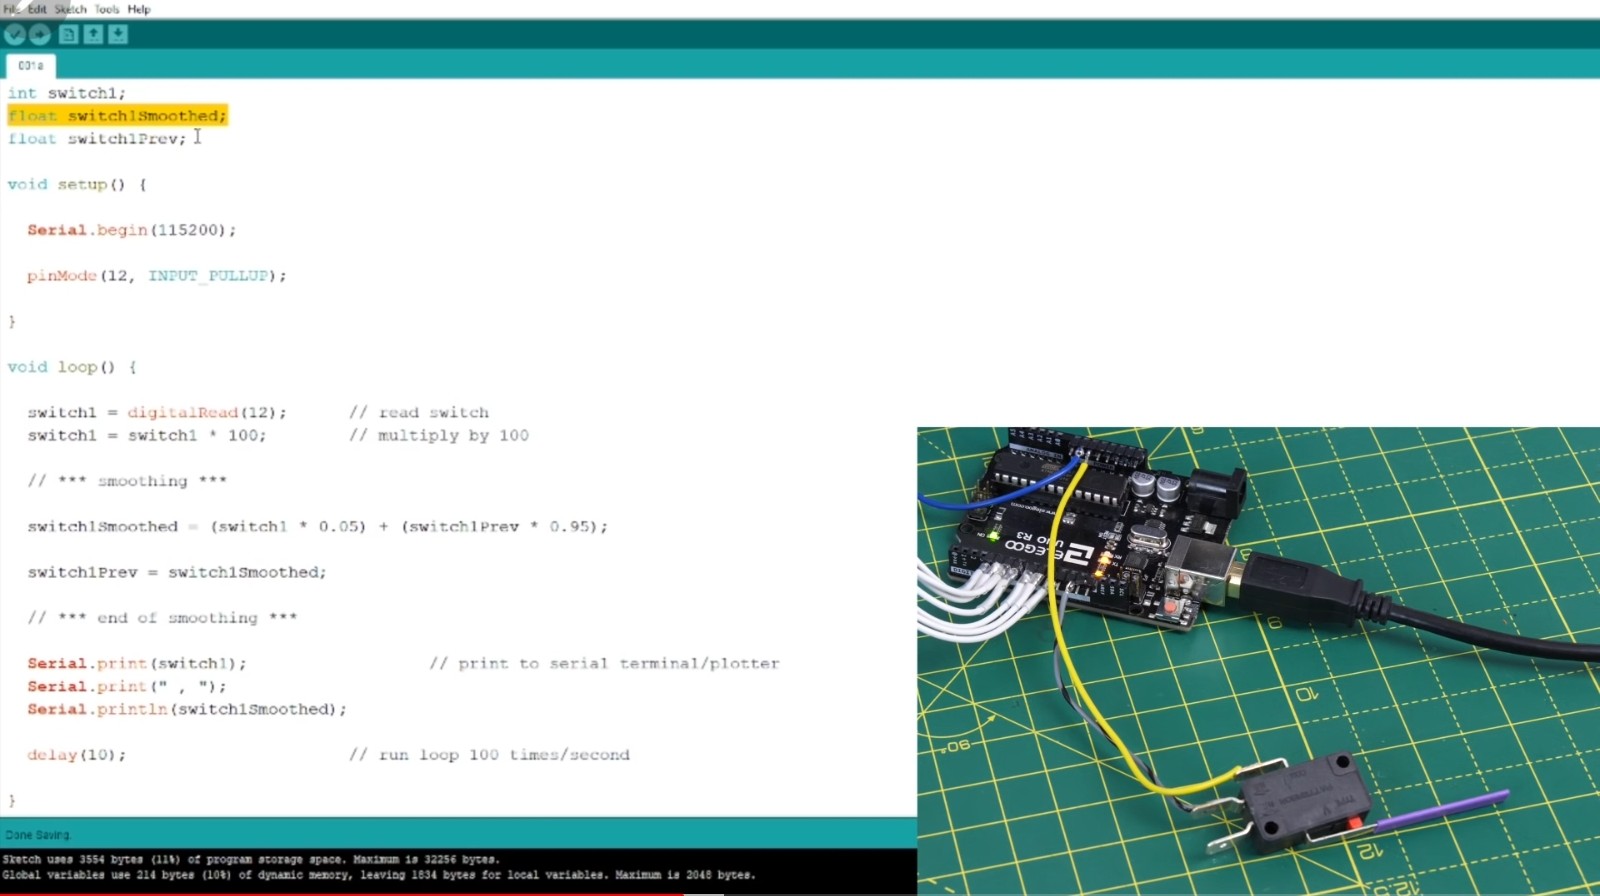The image size is (1600, 896).
Task: Click the 'delay(10);' statement
Action: [x=77, y=755]
